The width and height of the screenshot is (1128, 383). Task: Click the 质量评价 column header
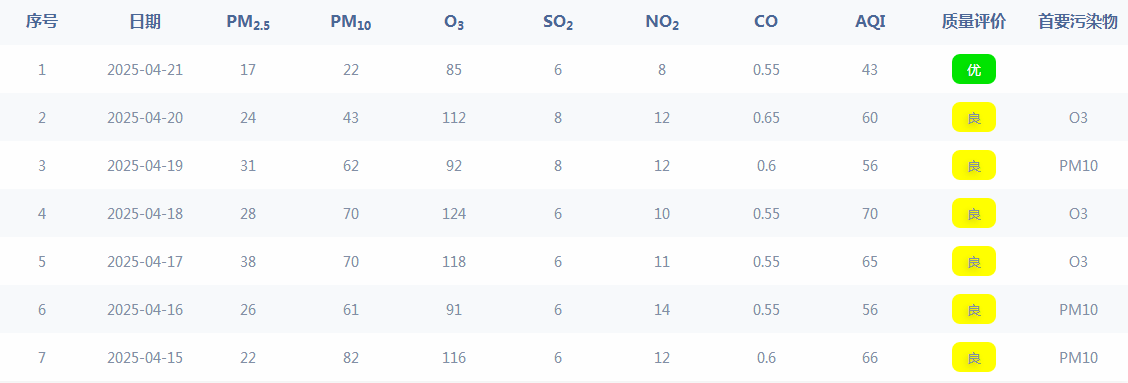pos(973,22)
